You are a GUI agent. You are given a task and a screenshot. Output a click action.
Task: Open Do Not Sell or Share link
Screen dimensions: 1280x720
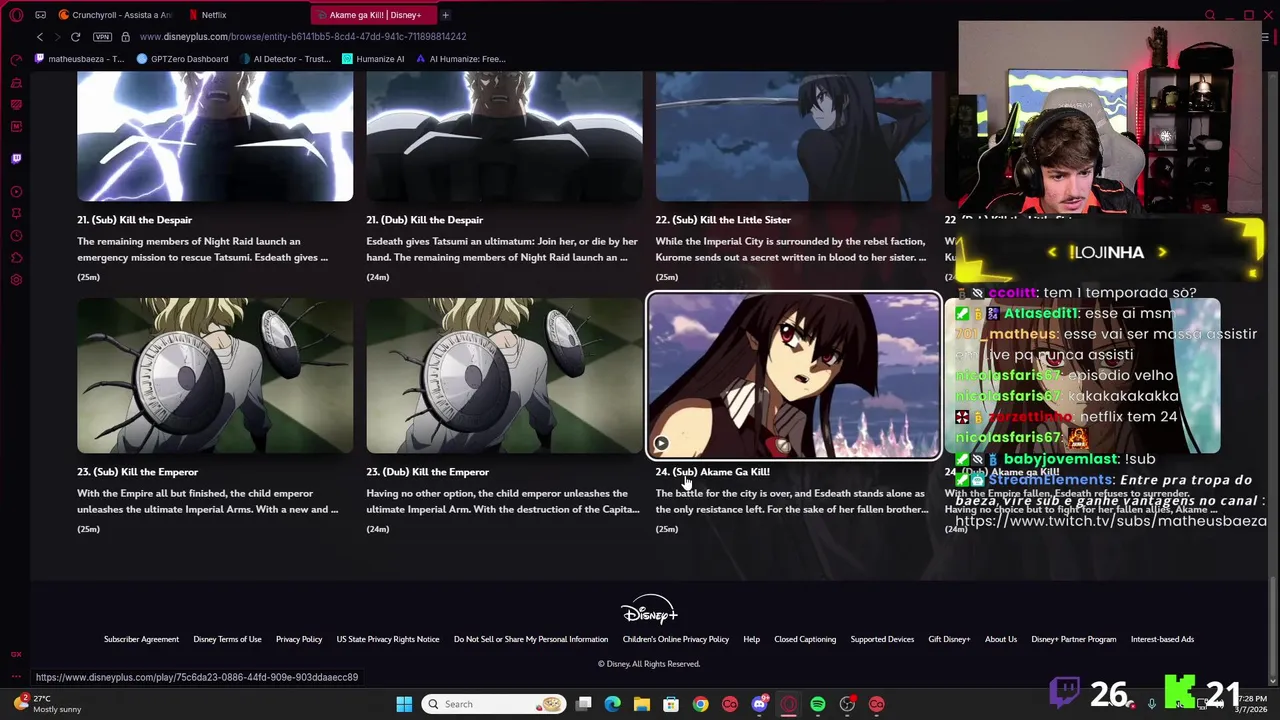click(531, 640)
